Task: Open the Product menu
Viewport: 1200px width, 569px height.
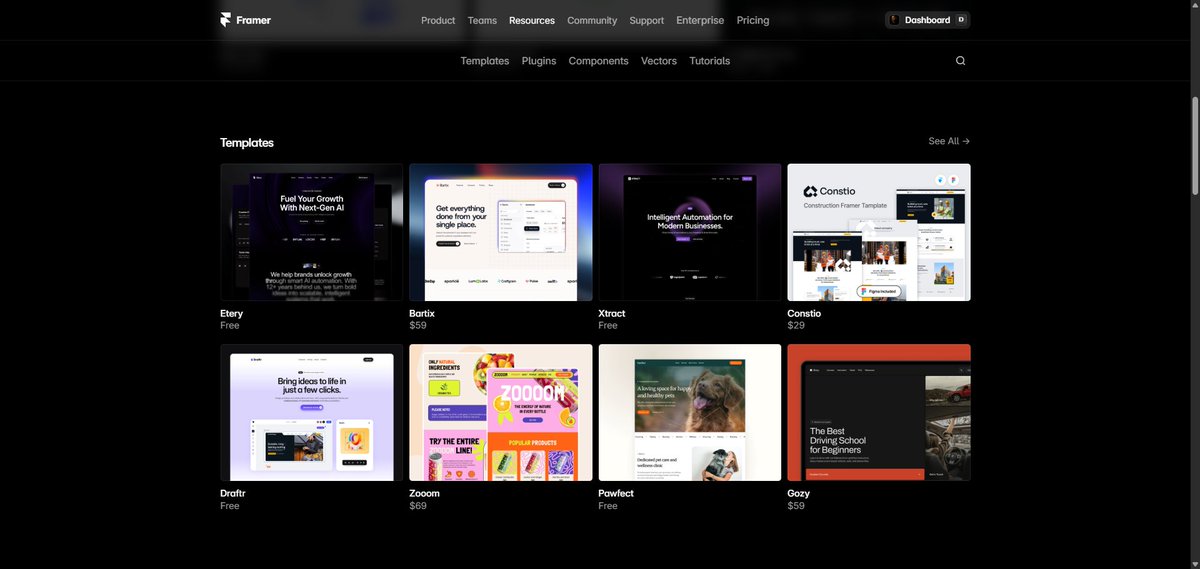Action: tap(438, 20)
